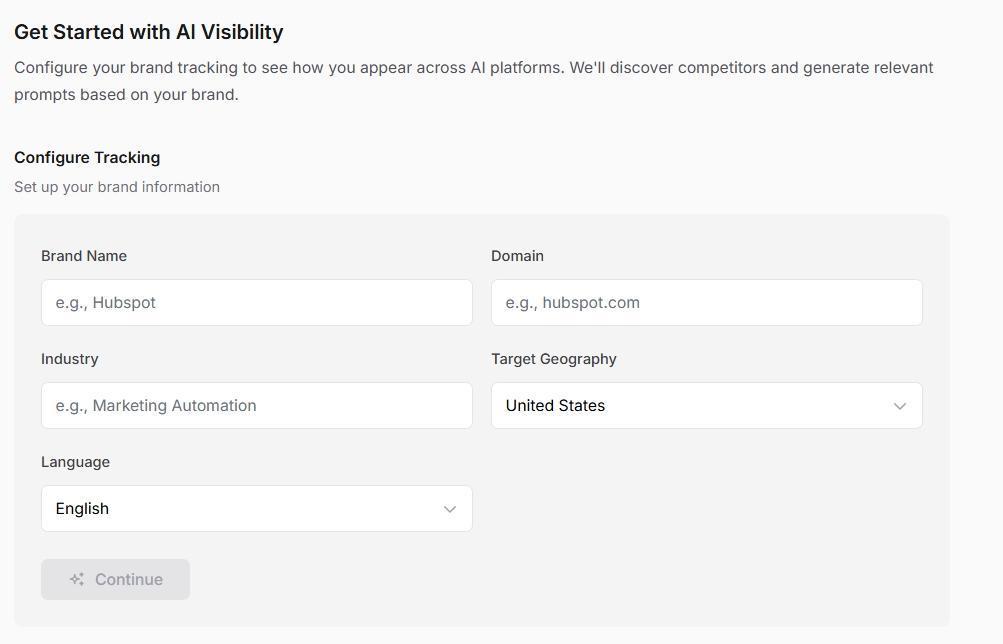Click into the Domain text field
The height and width of the screenshot is (644, 1003).
coord(706,303)
